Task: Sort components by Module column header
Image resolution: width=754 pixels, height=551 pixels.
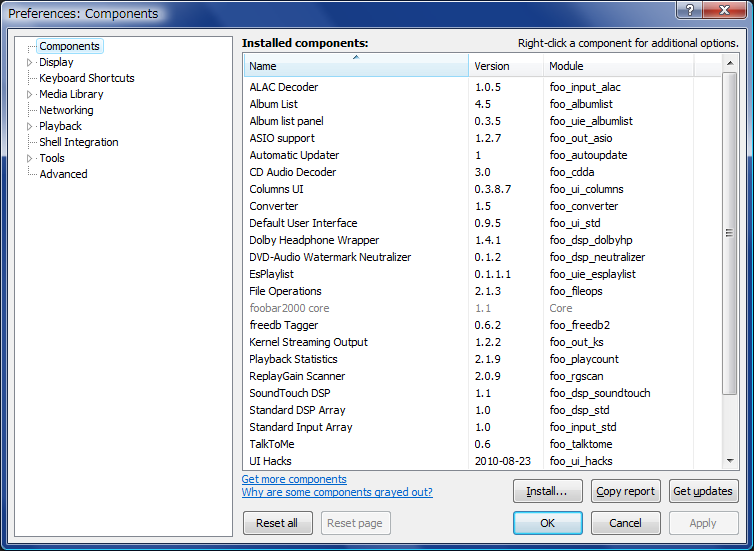Action: (x=618, y=65)
